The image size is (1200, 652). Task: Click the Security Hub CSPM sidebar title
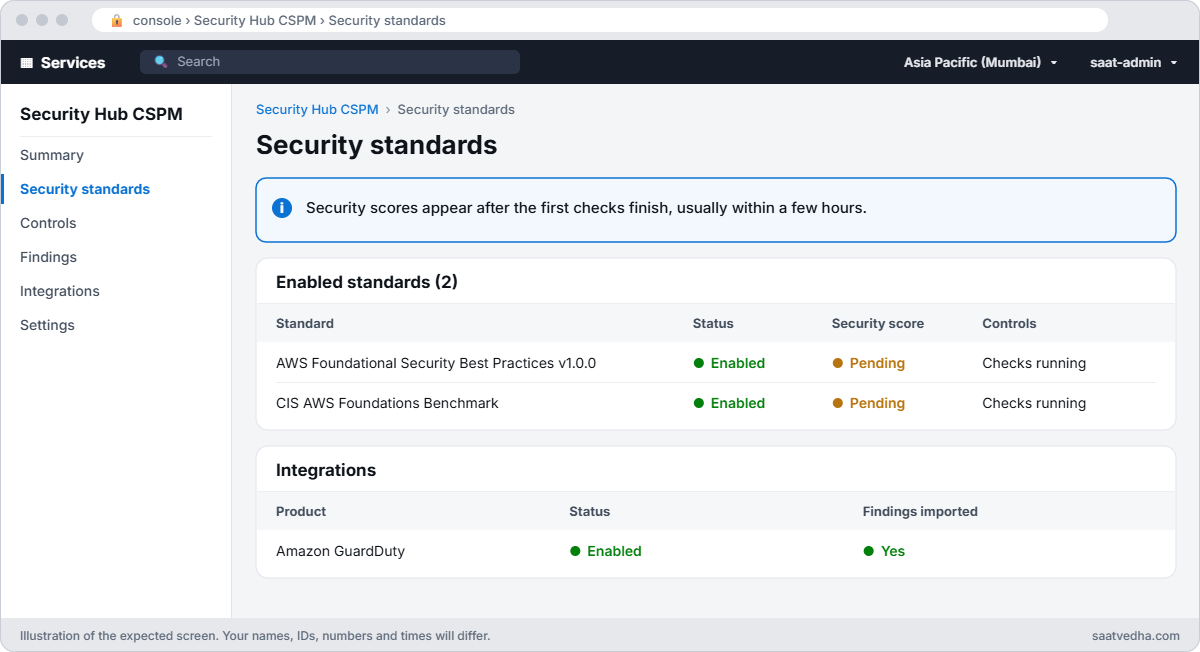101,114
